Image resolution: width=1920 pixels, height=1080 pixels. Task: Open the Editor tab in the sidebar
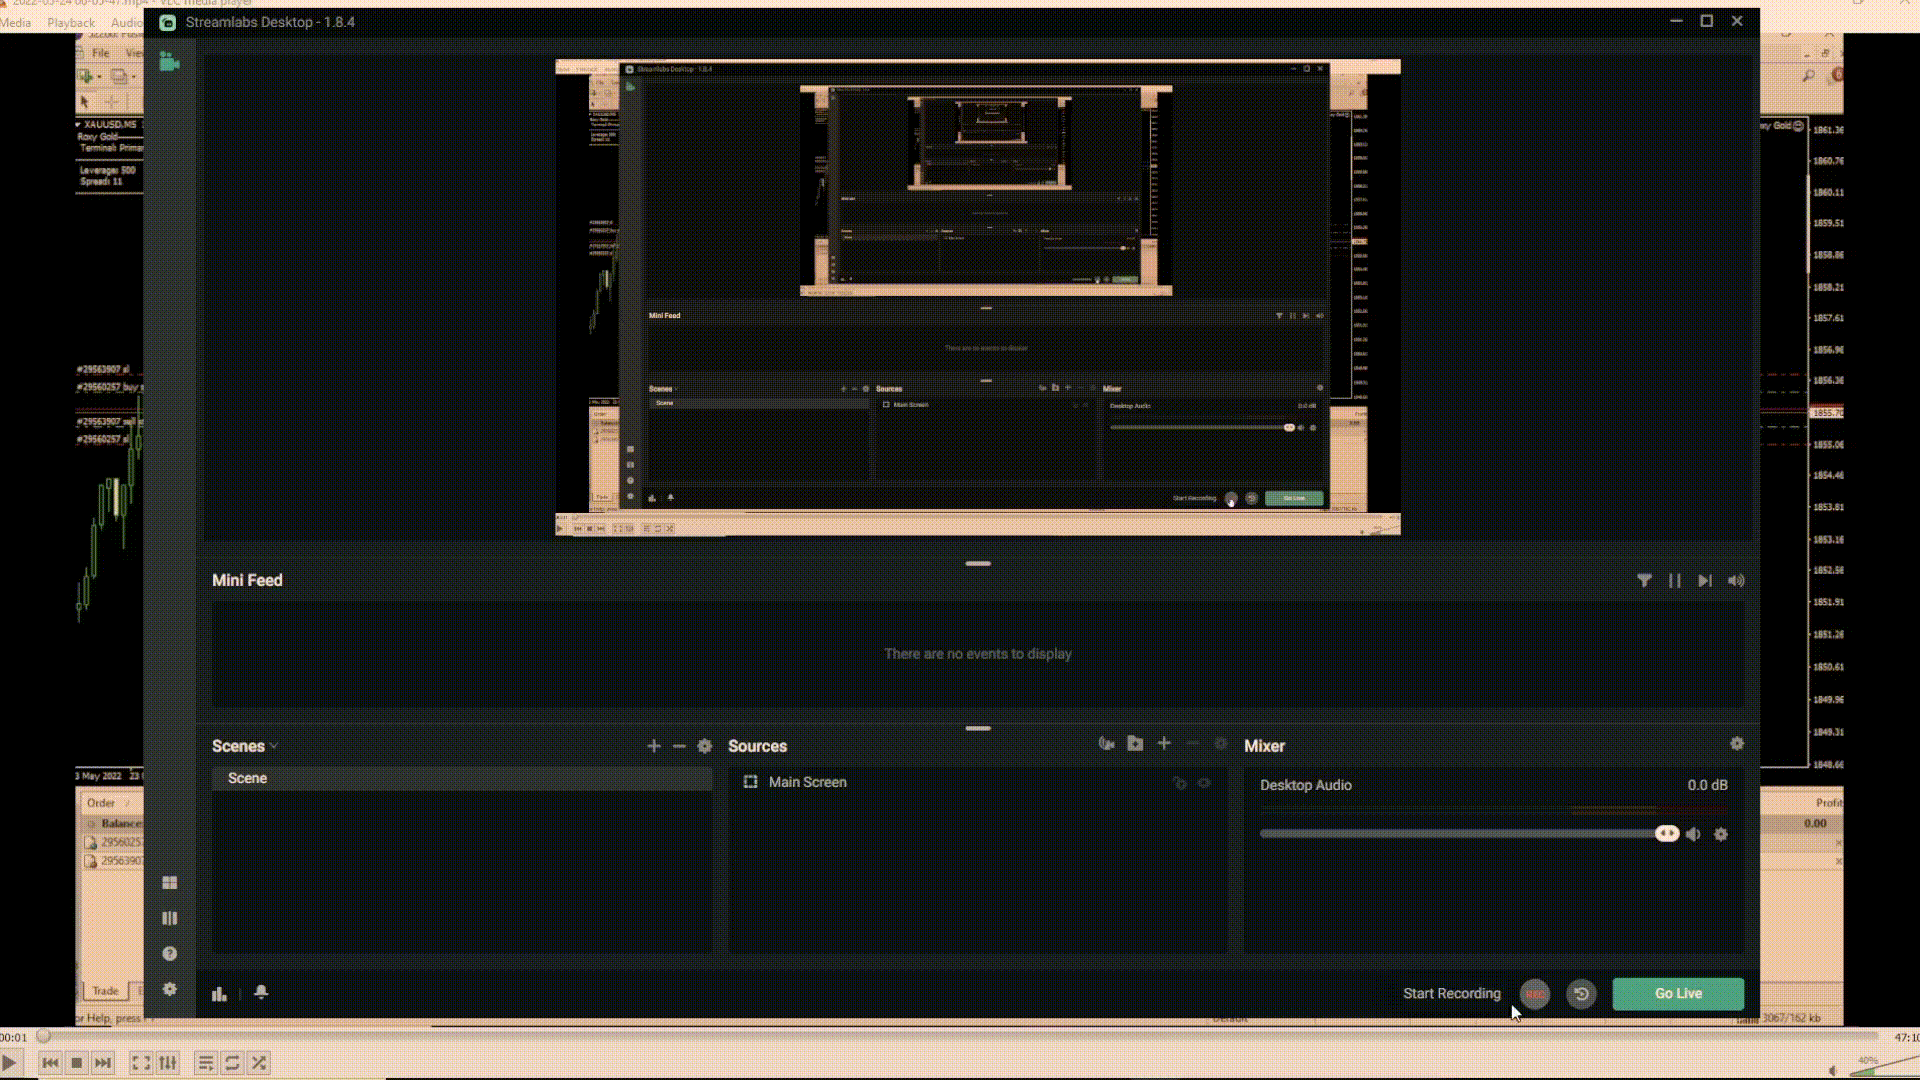click(169, 63)
